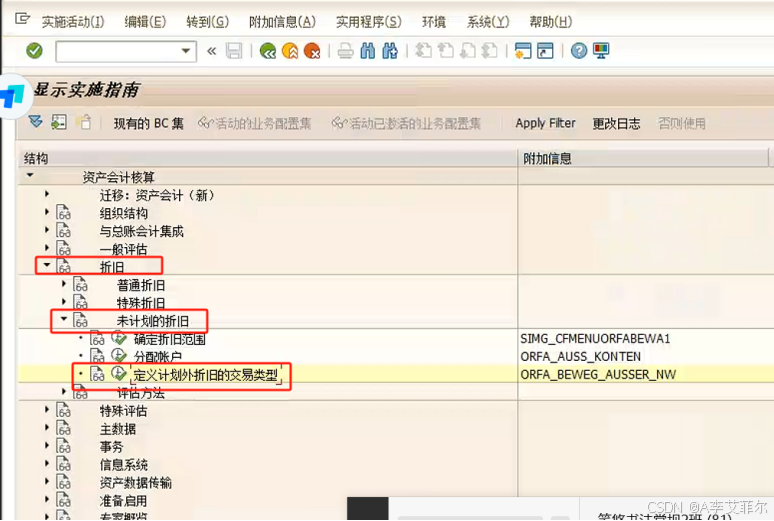Collapse the 未计划的折旧 node arrow
The width and height of the screenshot is (774, 521).
64,319
